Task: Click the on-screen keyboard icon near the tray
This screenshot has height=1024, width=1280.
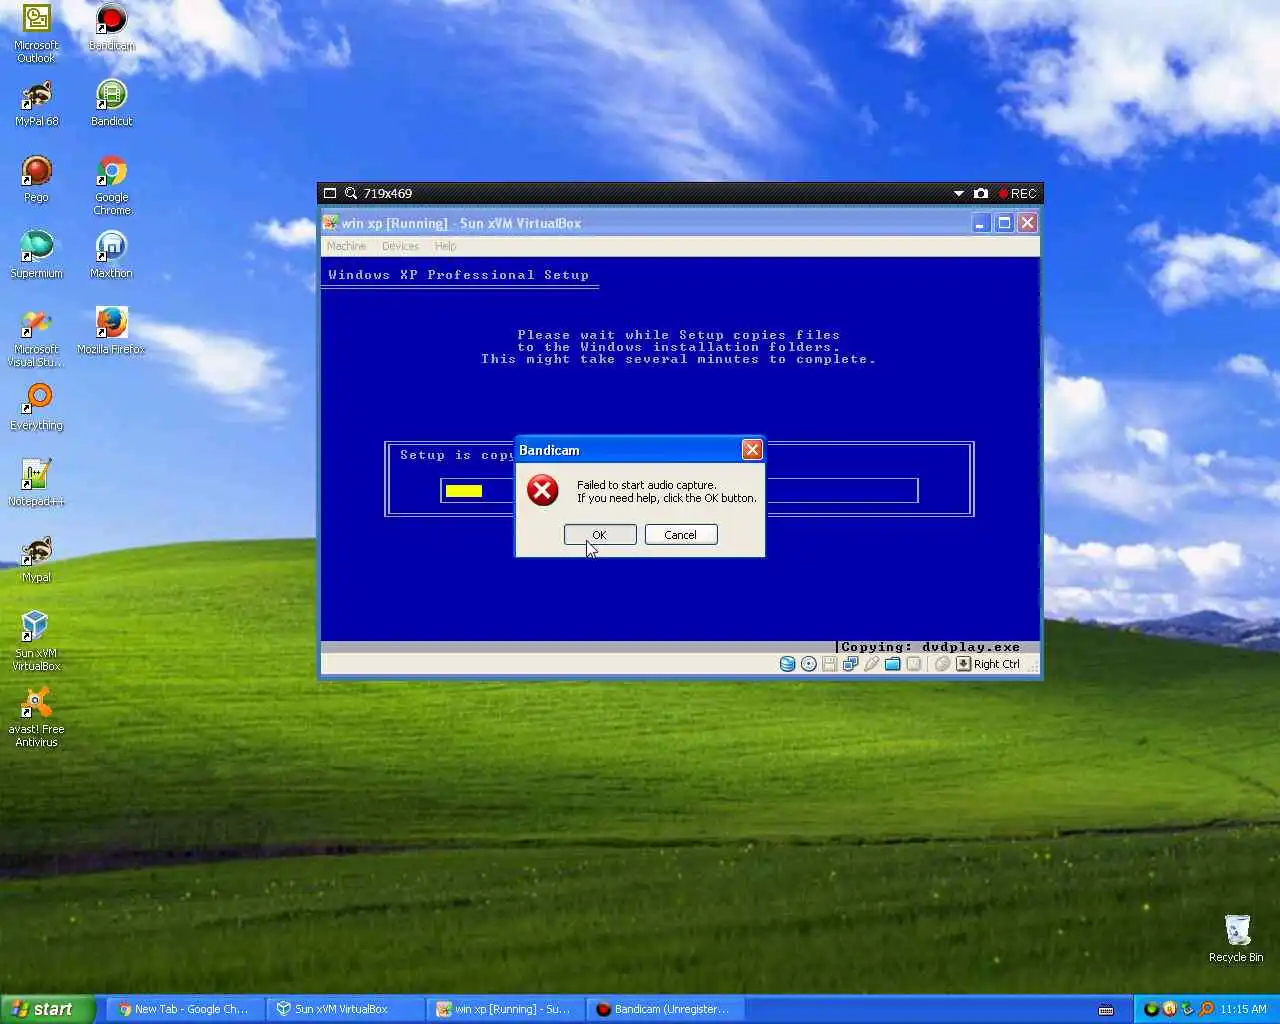Action: point(1106,1010)
